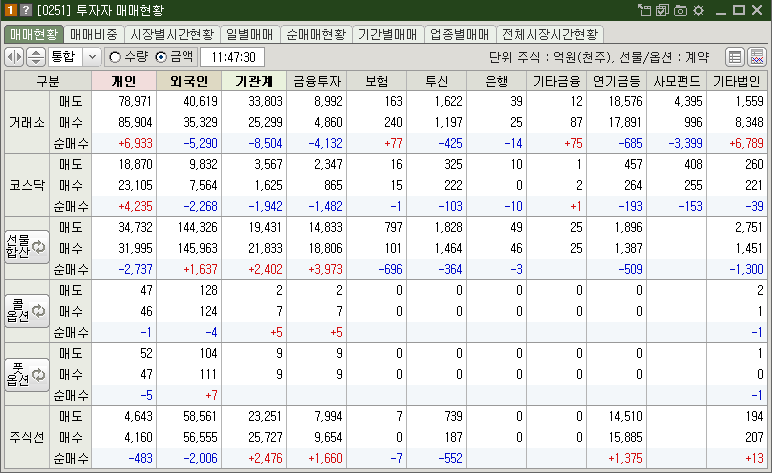
Task: Toggle the 콜옵션 refresh button
Action: (x=27, y=311)
